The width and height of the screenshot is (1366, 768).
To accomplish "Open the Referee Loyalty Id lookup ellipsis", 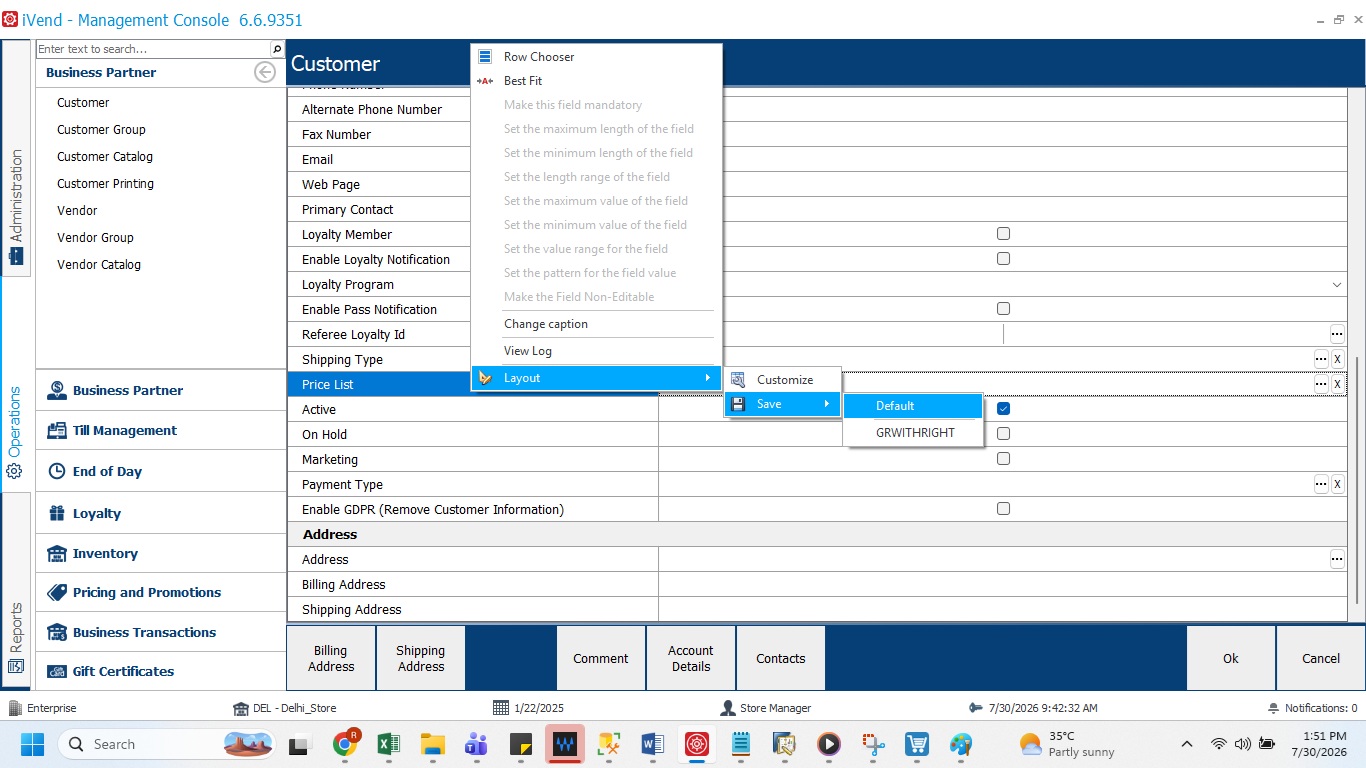I will 1337,335.
